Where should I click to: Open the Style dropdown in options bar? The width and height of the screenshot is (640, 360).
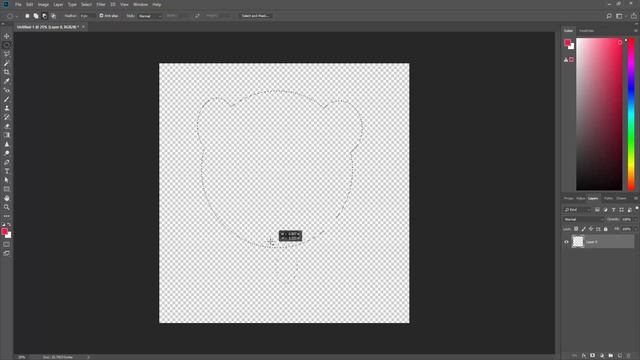click(150, 16)
